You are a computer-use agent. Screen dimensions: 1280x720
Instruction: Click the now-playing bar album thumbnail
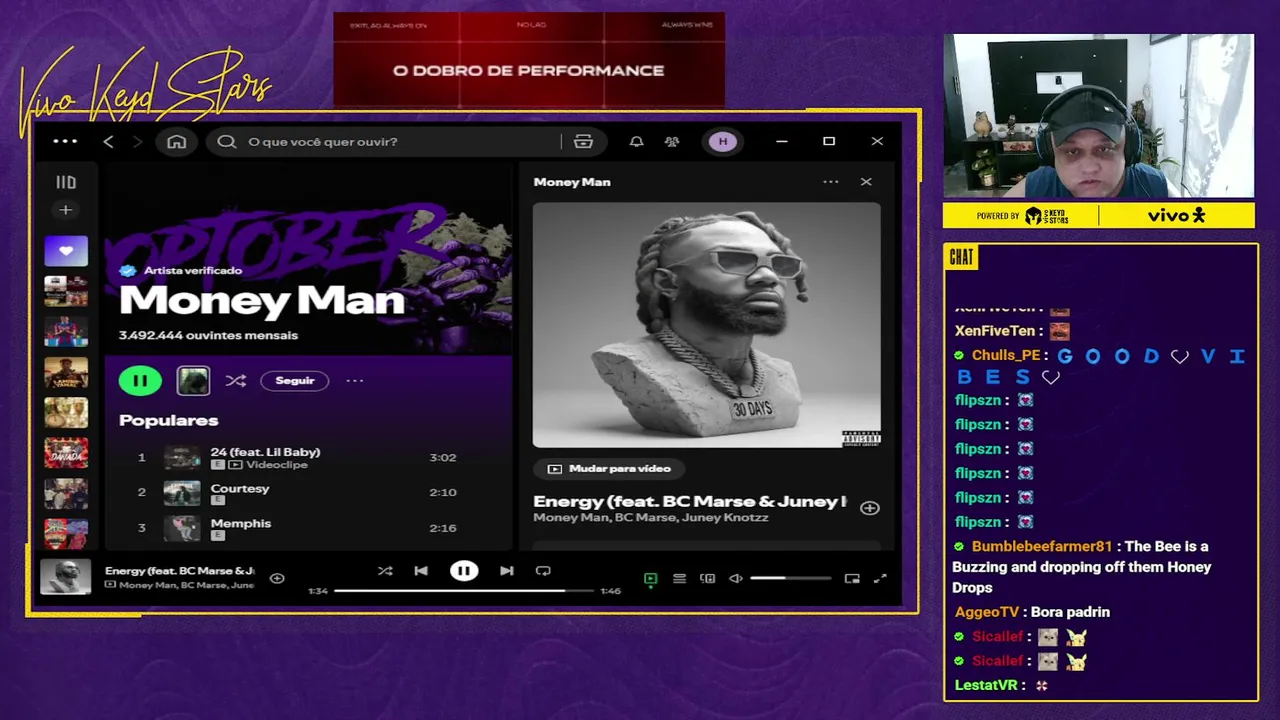(66, 577)
